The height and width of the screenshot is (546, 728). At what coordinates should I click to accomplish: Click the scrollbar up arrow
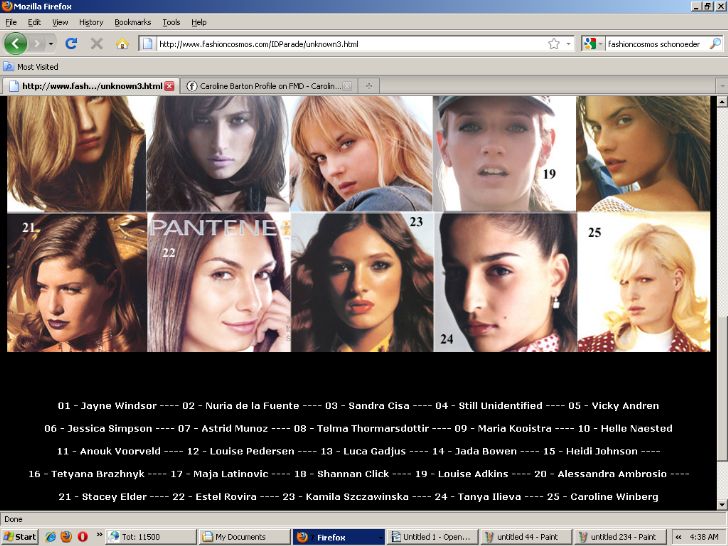(722, 101)
